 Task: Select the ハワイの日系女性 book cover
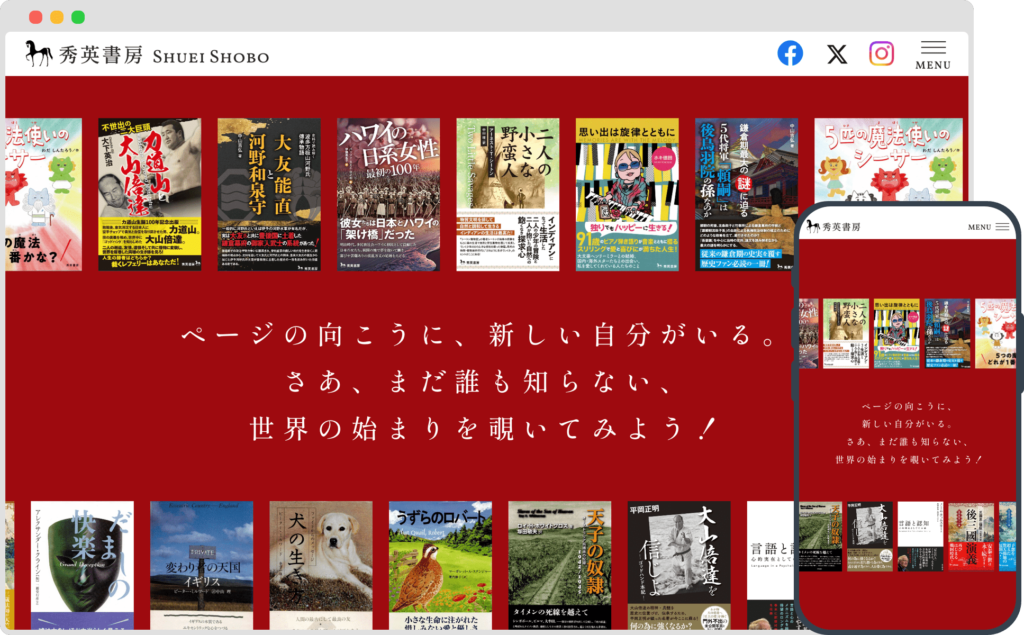[x=388, y=195]
